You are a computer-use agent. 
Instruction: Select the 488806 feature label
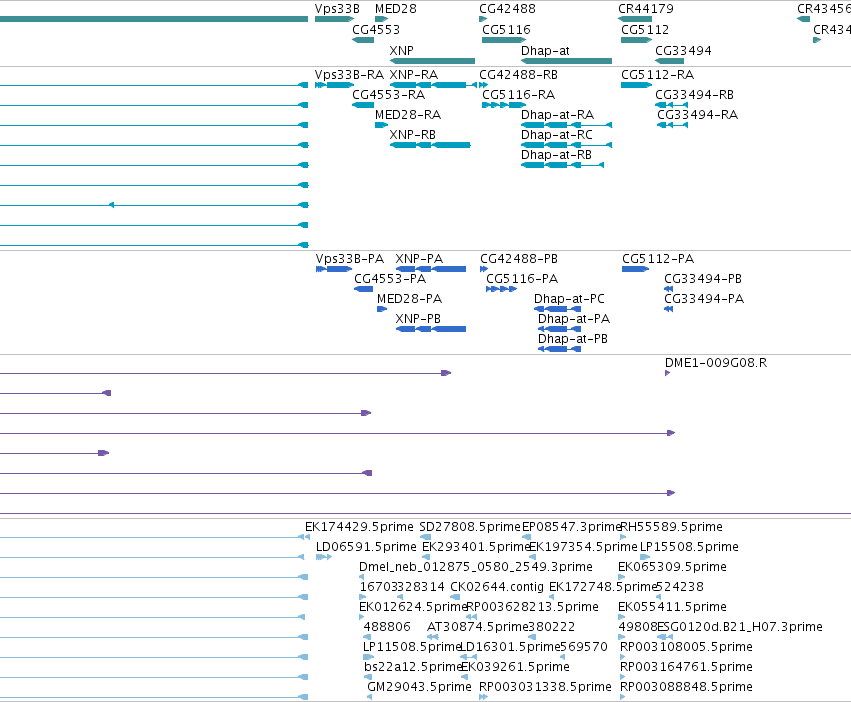point(387,627)
